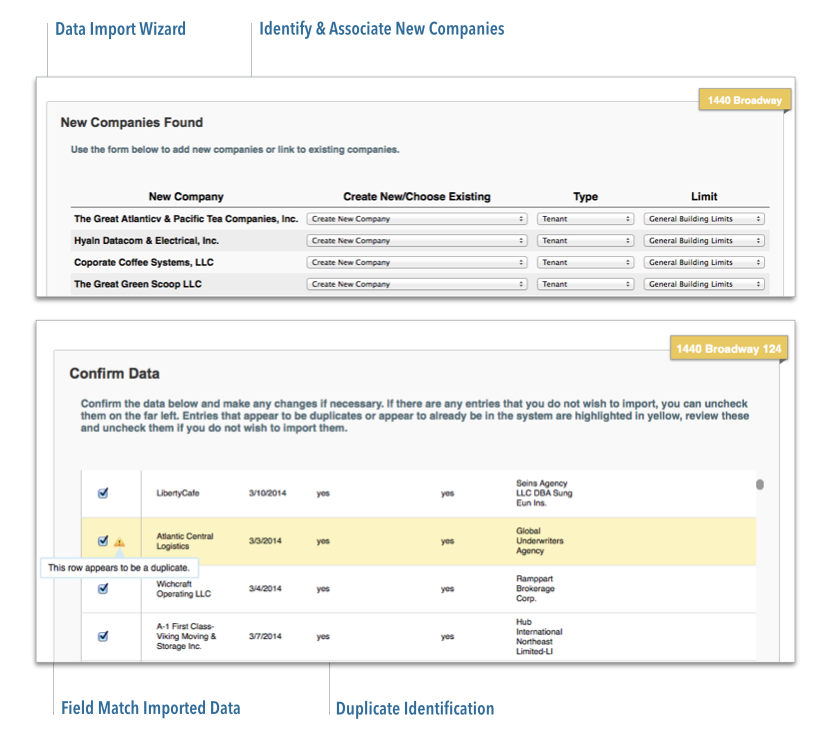Uncheck the LibertyCafe import checkbox
Screen dimensions: 831x741
tap(103, 493)
